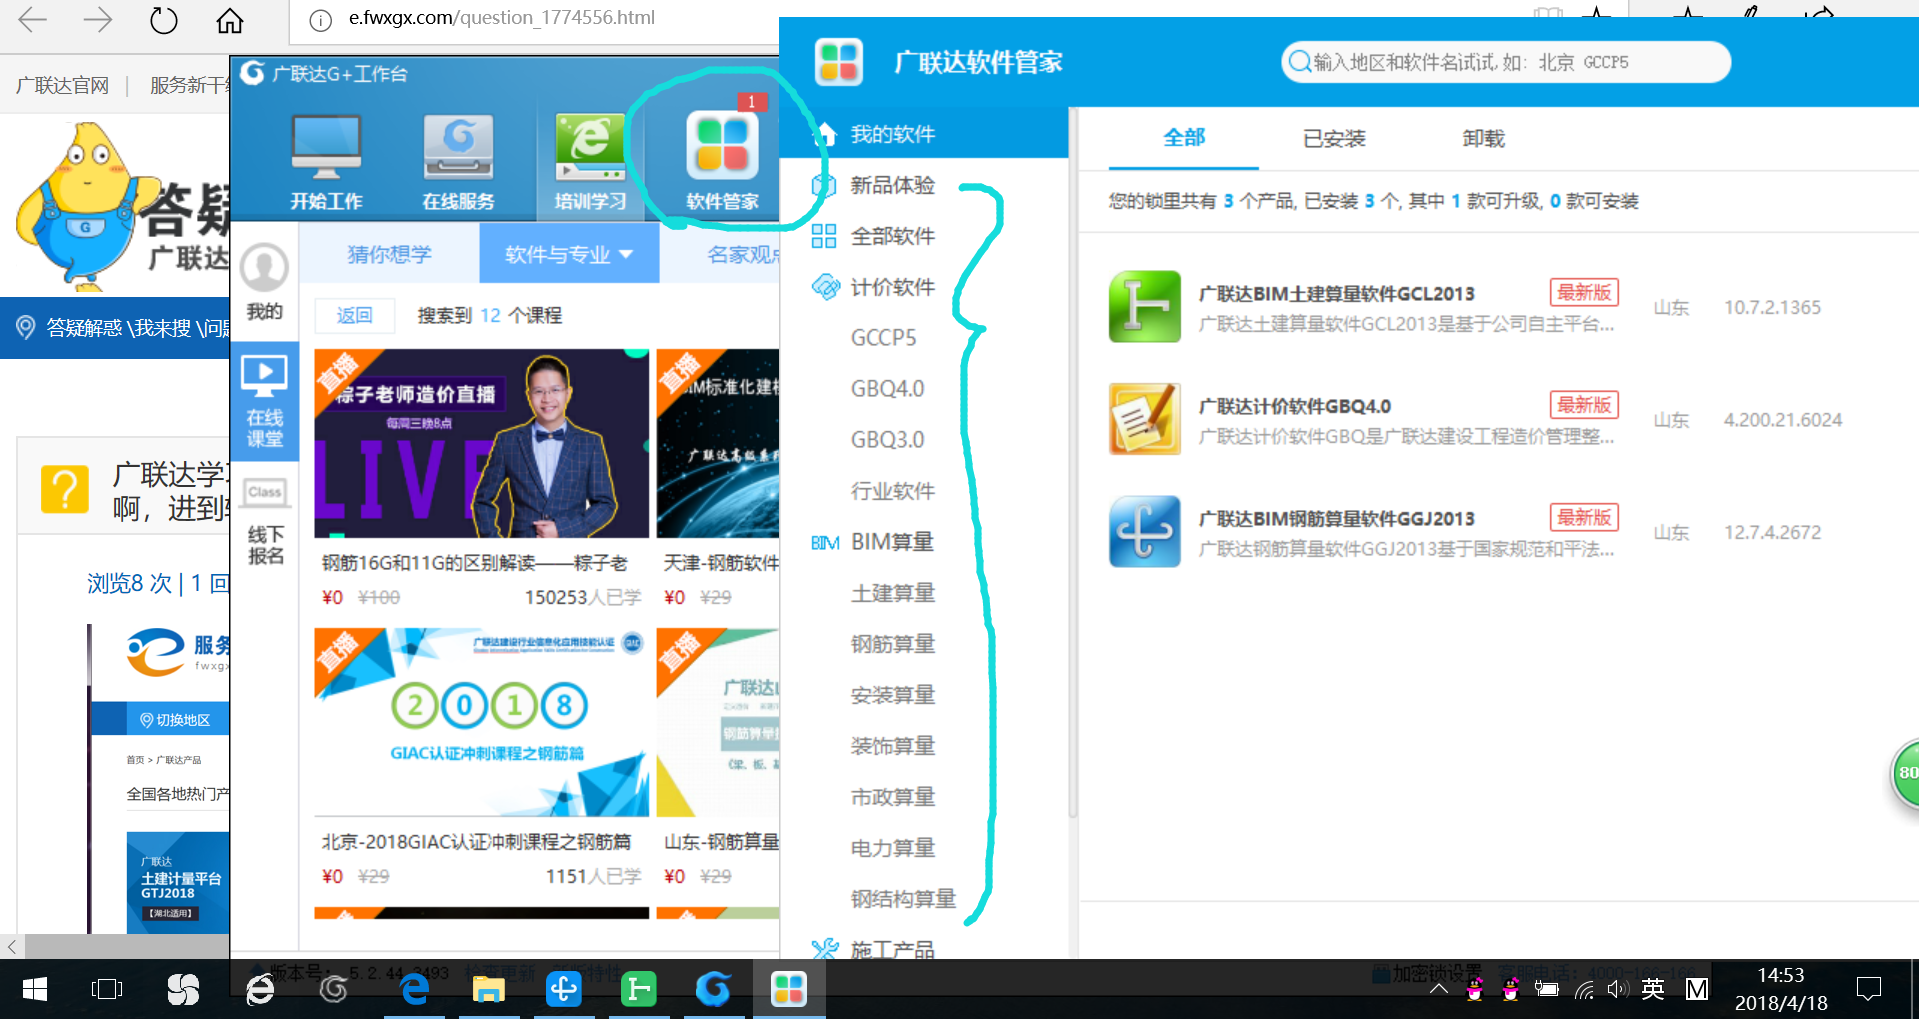Click 切换地区 in browser page

tap(175, 720)
